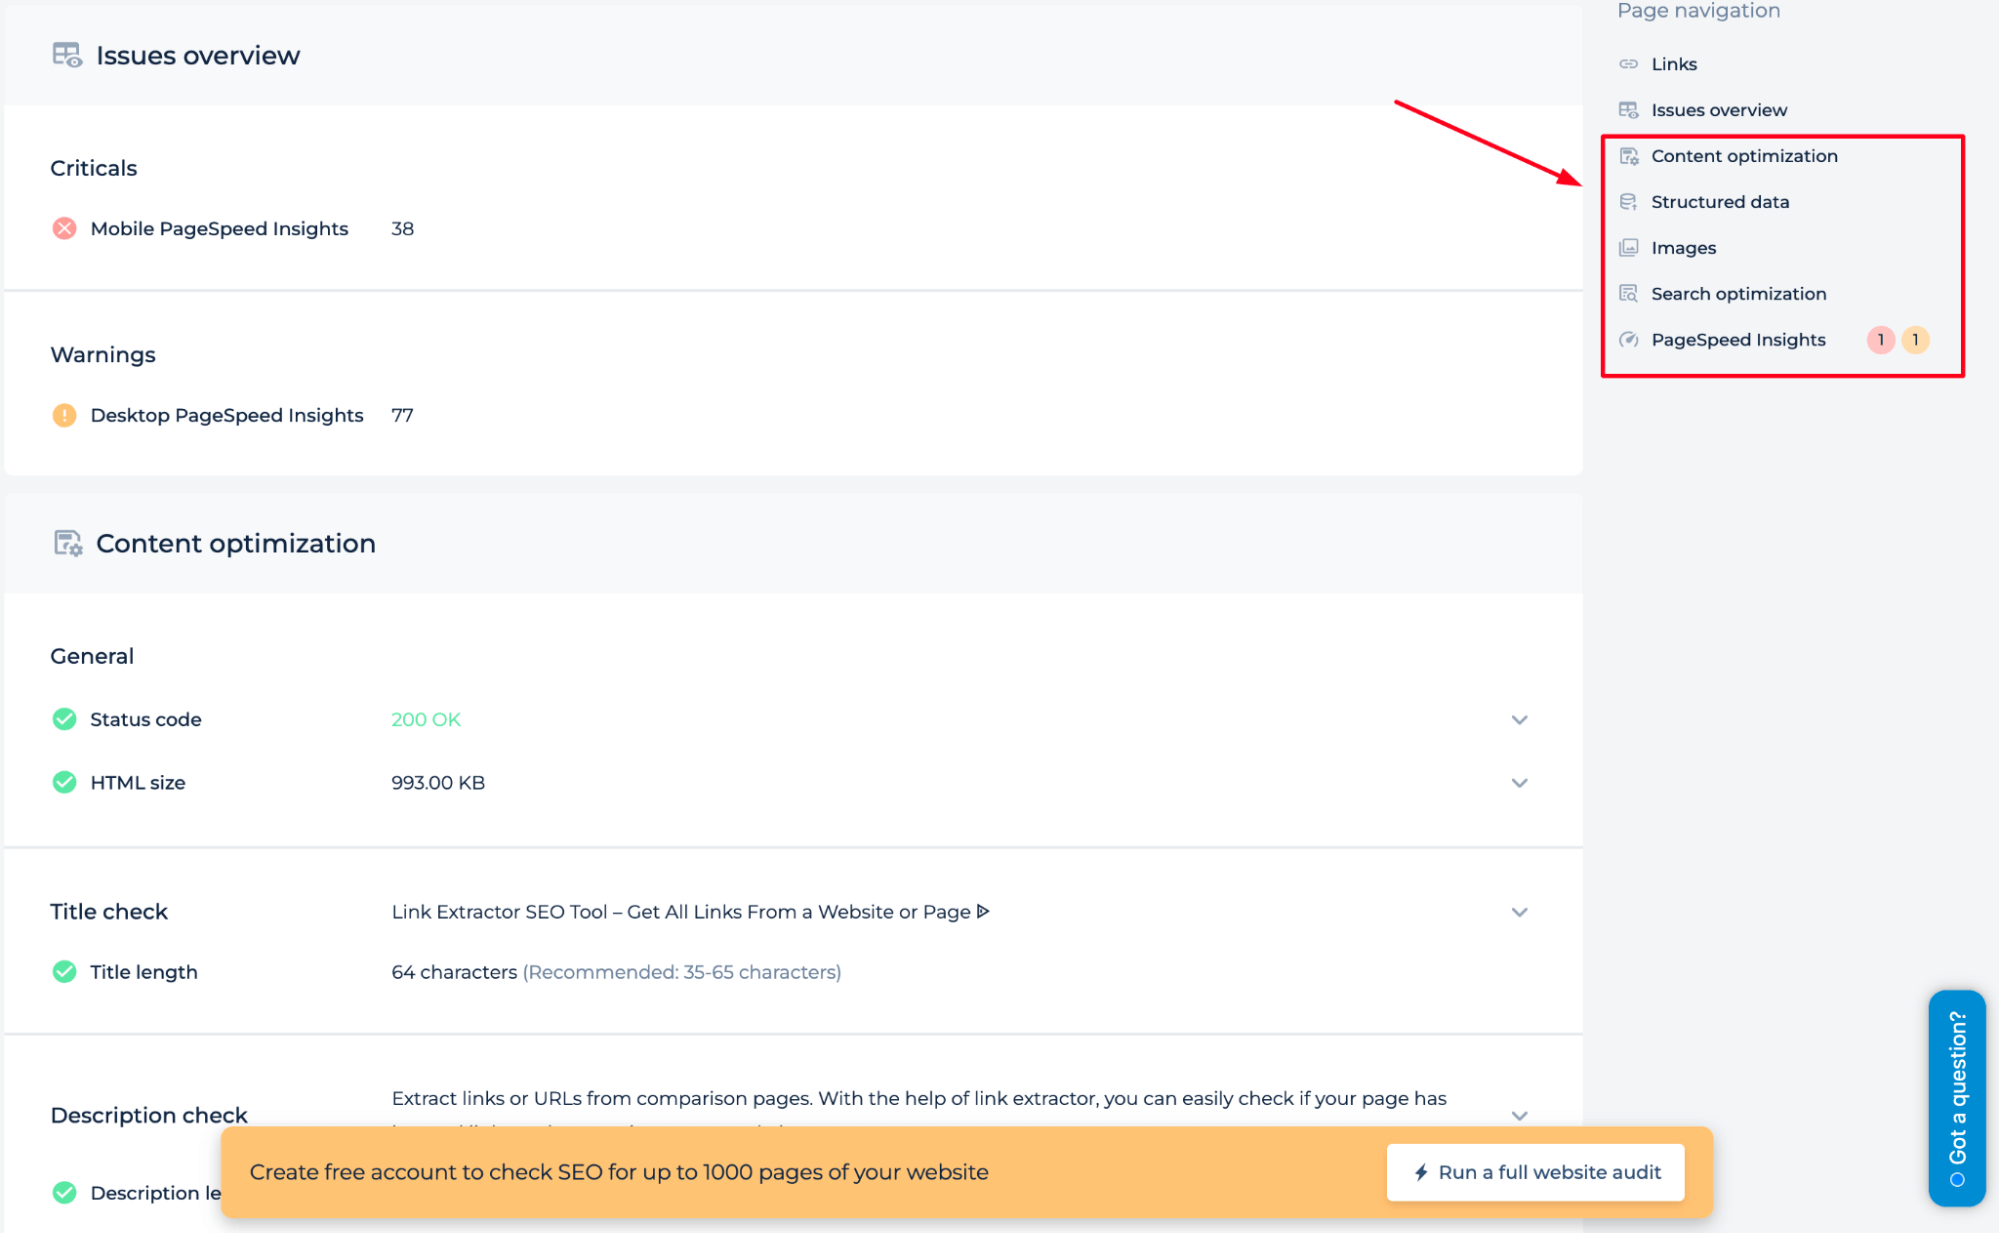Click the Search optimization icon in page navigation

click(x=1628, y=294)
